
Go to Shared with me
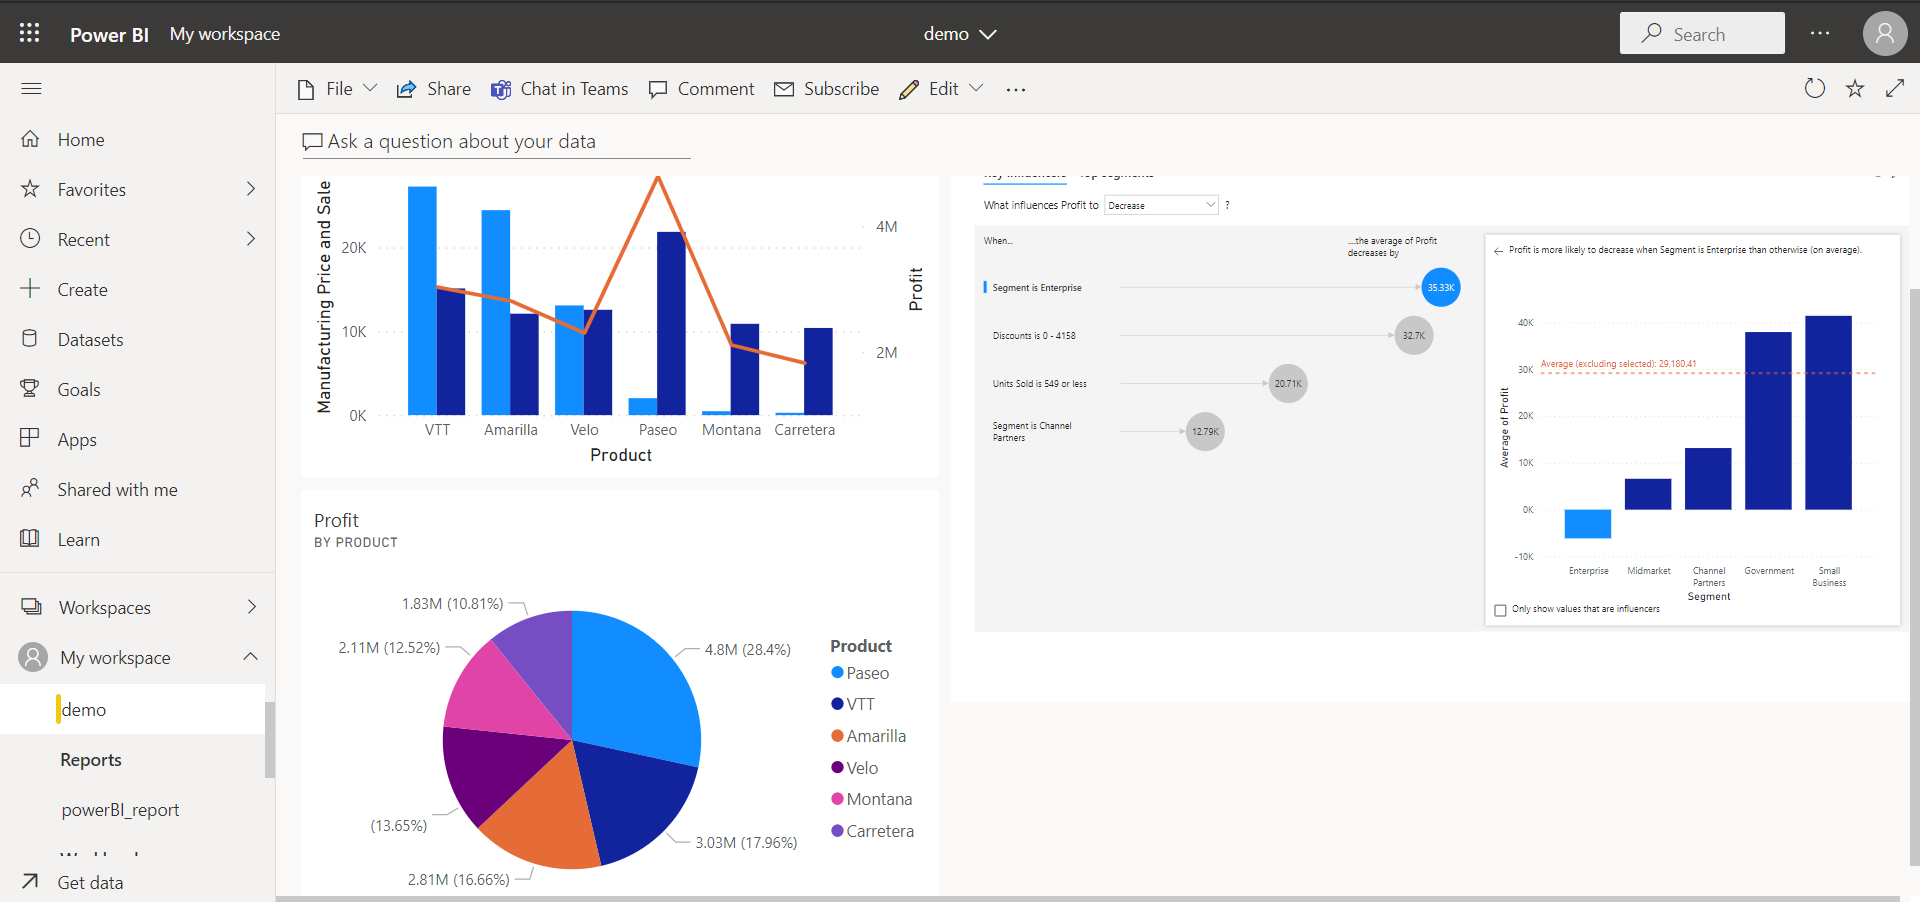(117, 489)
